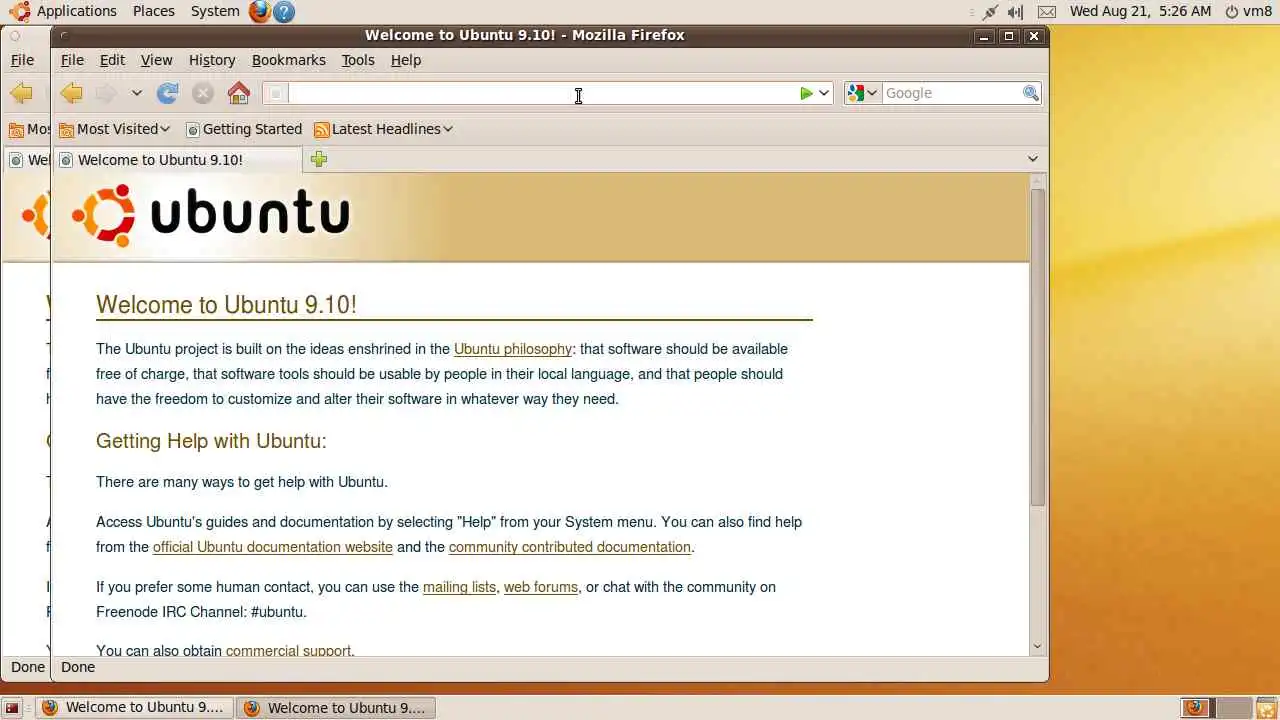Click the scrollbar up arrow

point(1037,181)
